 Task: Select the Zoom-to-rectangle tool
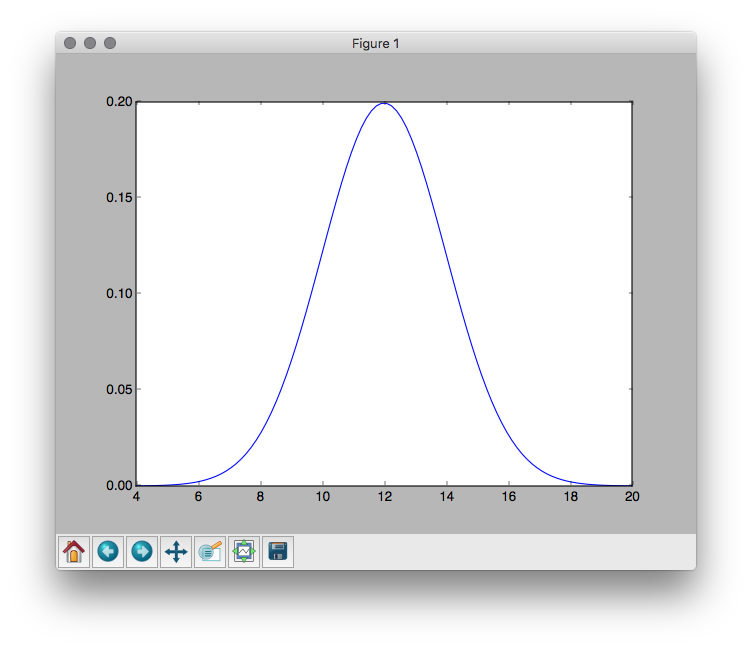[x=210, y=552]
